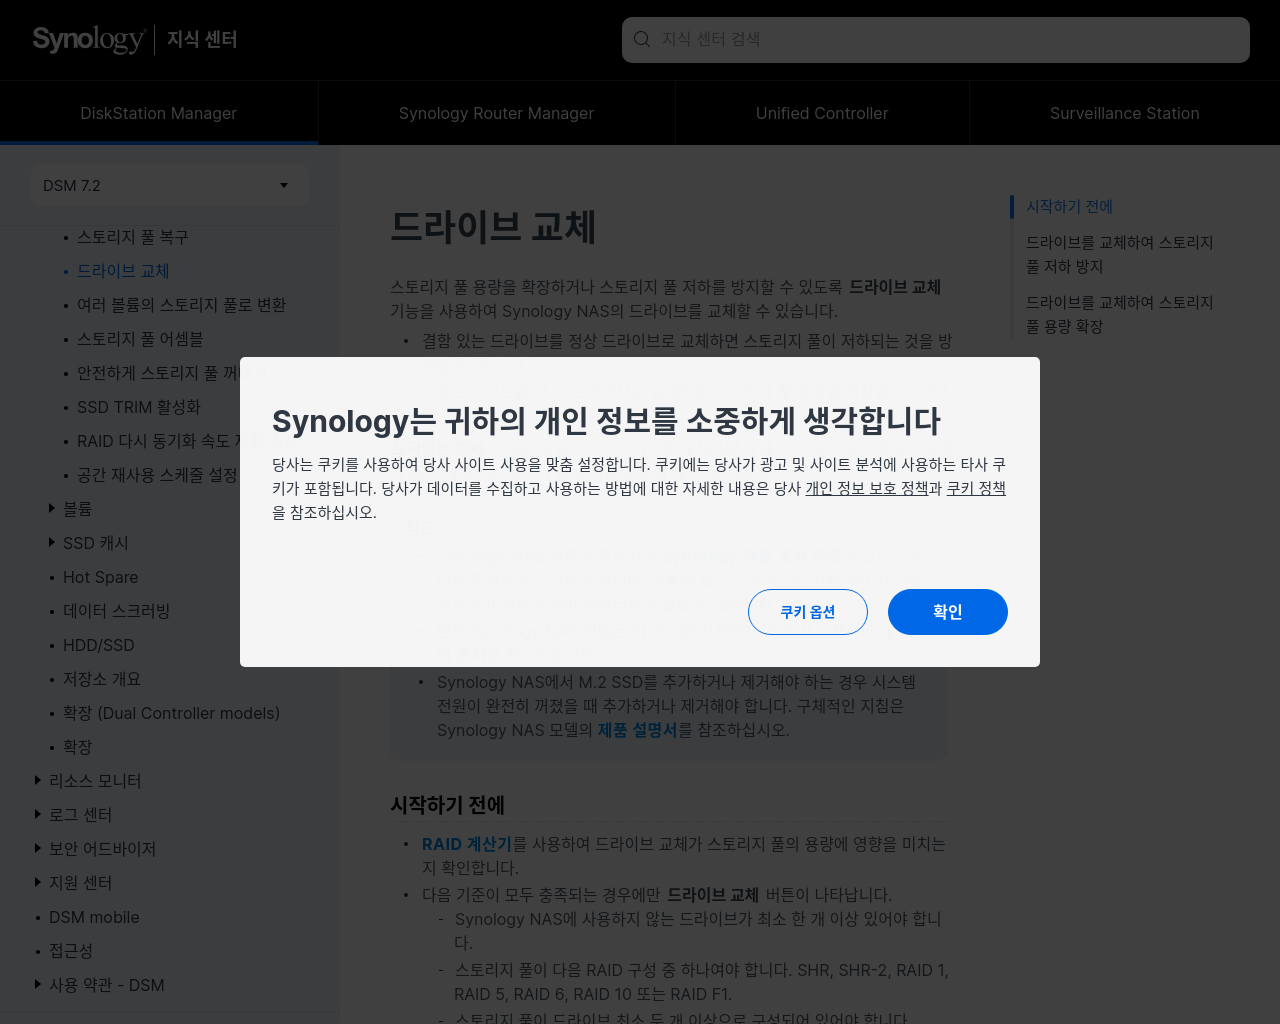
Task: Switch to the Surveillance Station tab
Action: click(x=1125, y=113)
